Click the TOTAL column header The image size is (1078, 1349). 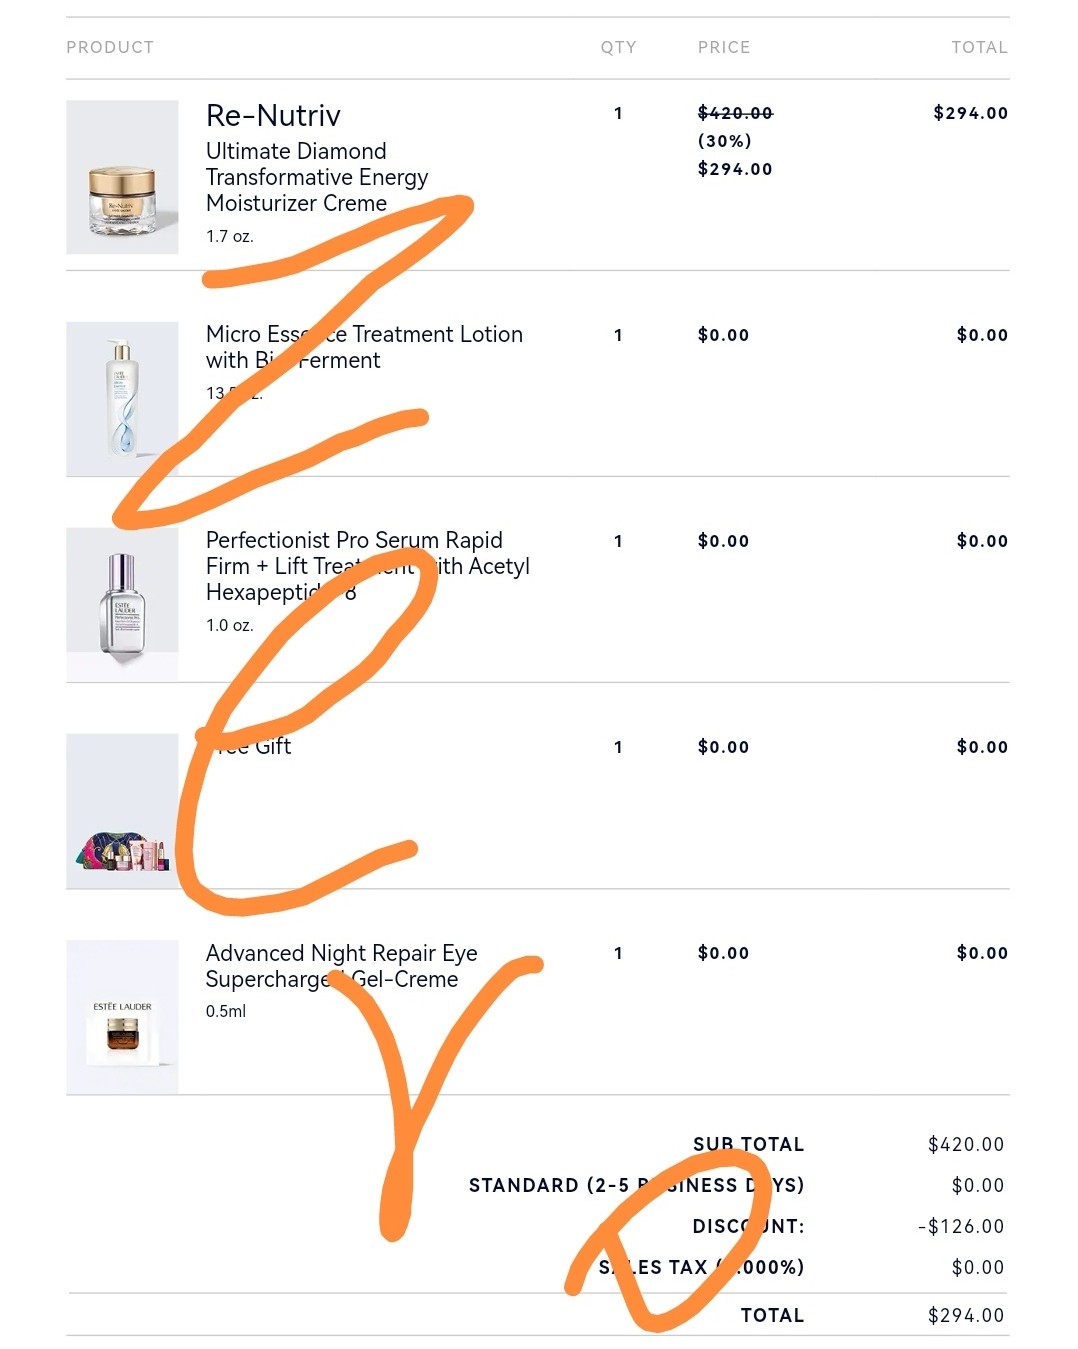pos(979,47)
